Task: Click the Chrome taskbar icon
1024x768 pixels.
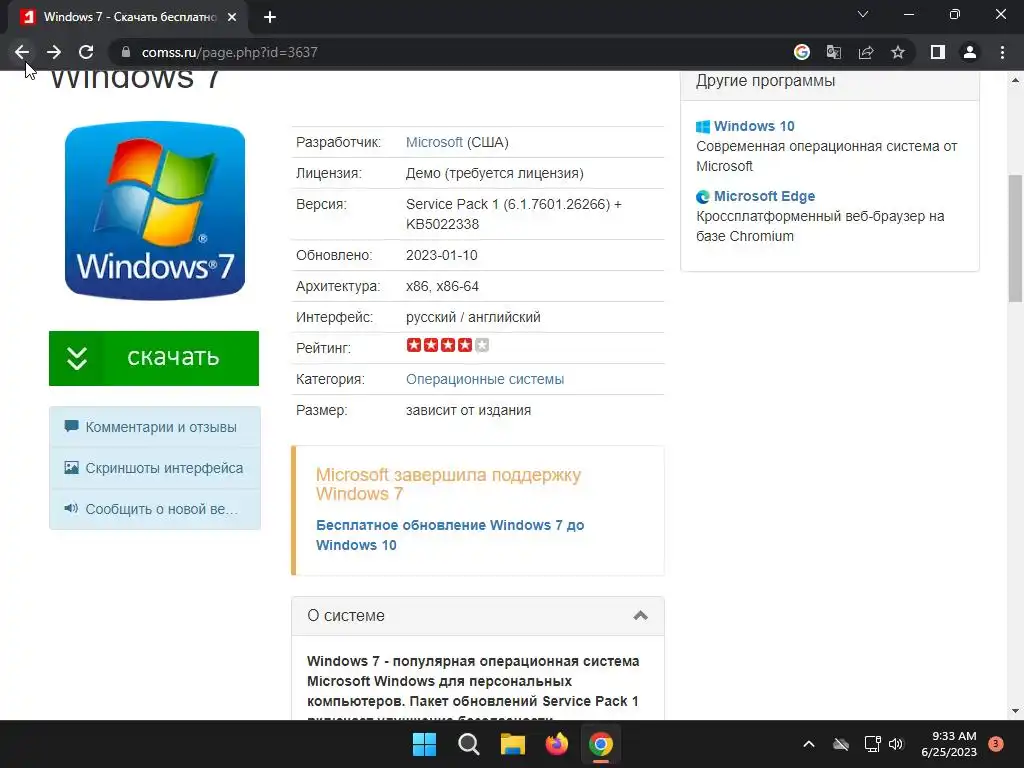Action: pyautogui.click(x=601, y=744)
